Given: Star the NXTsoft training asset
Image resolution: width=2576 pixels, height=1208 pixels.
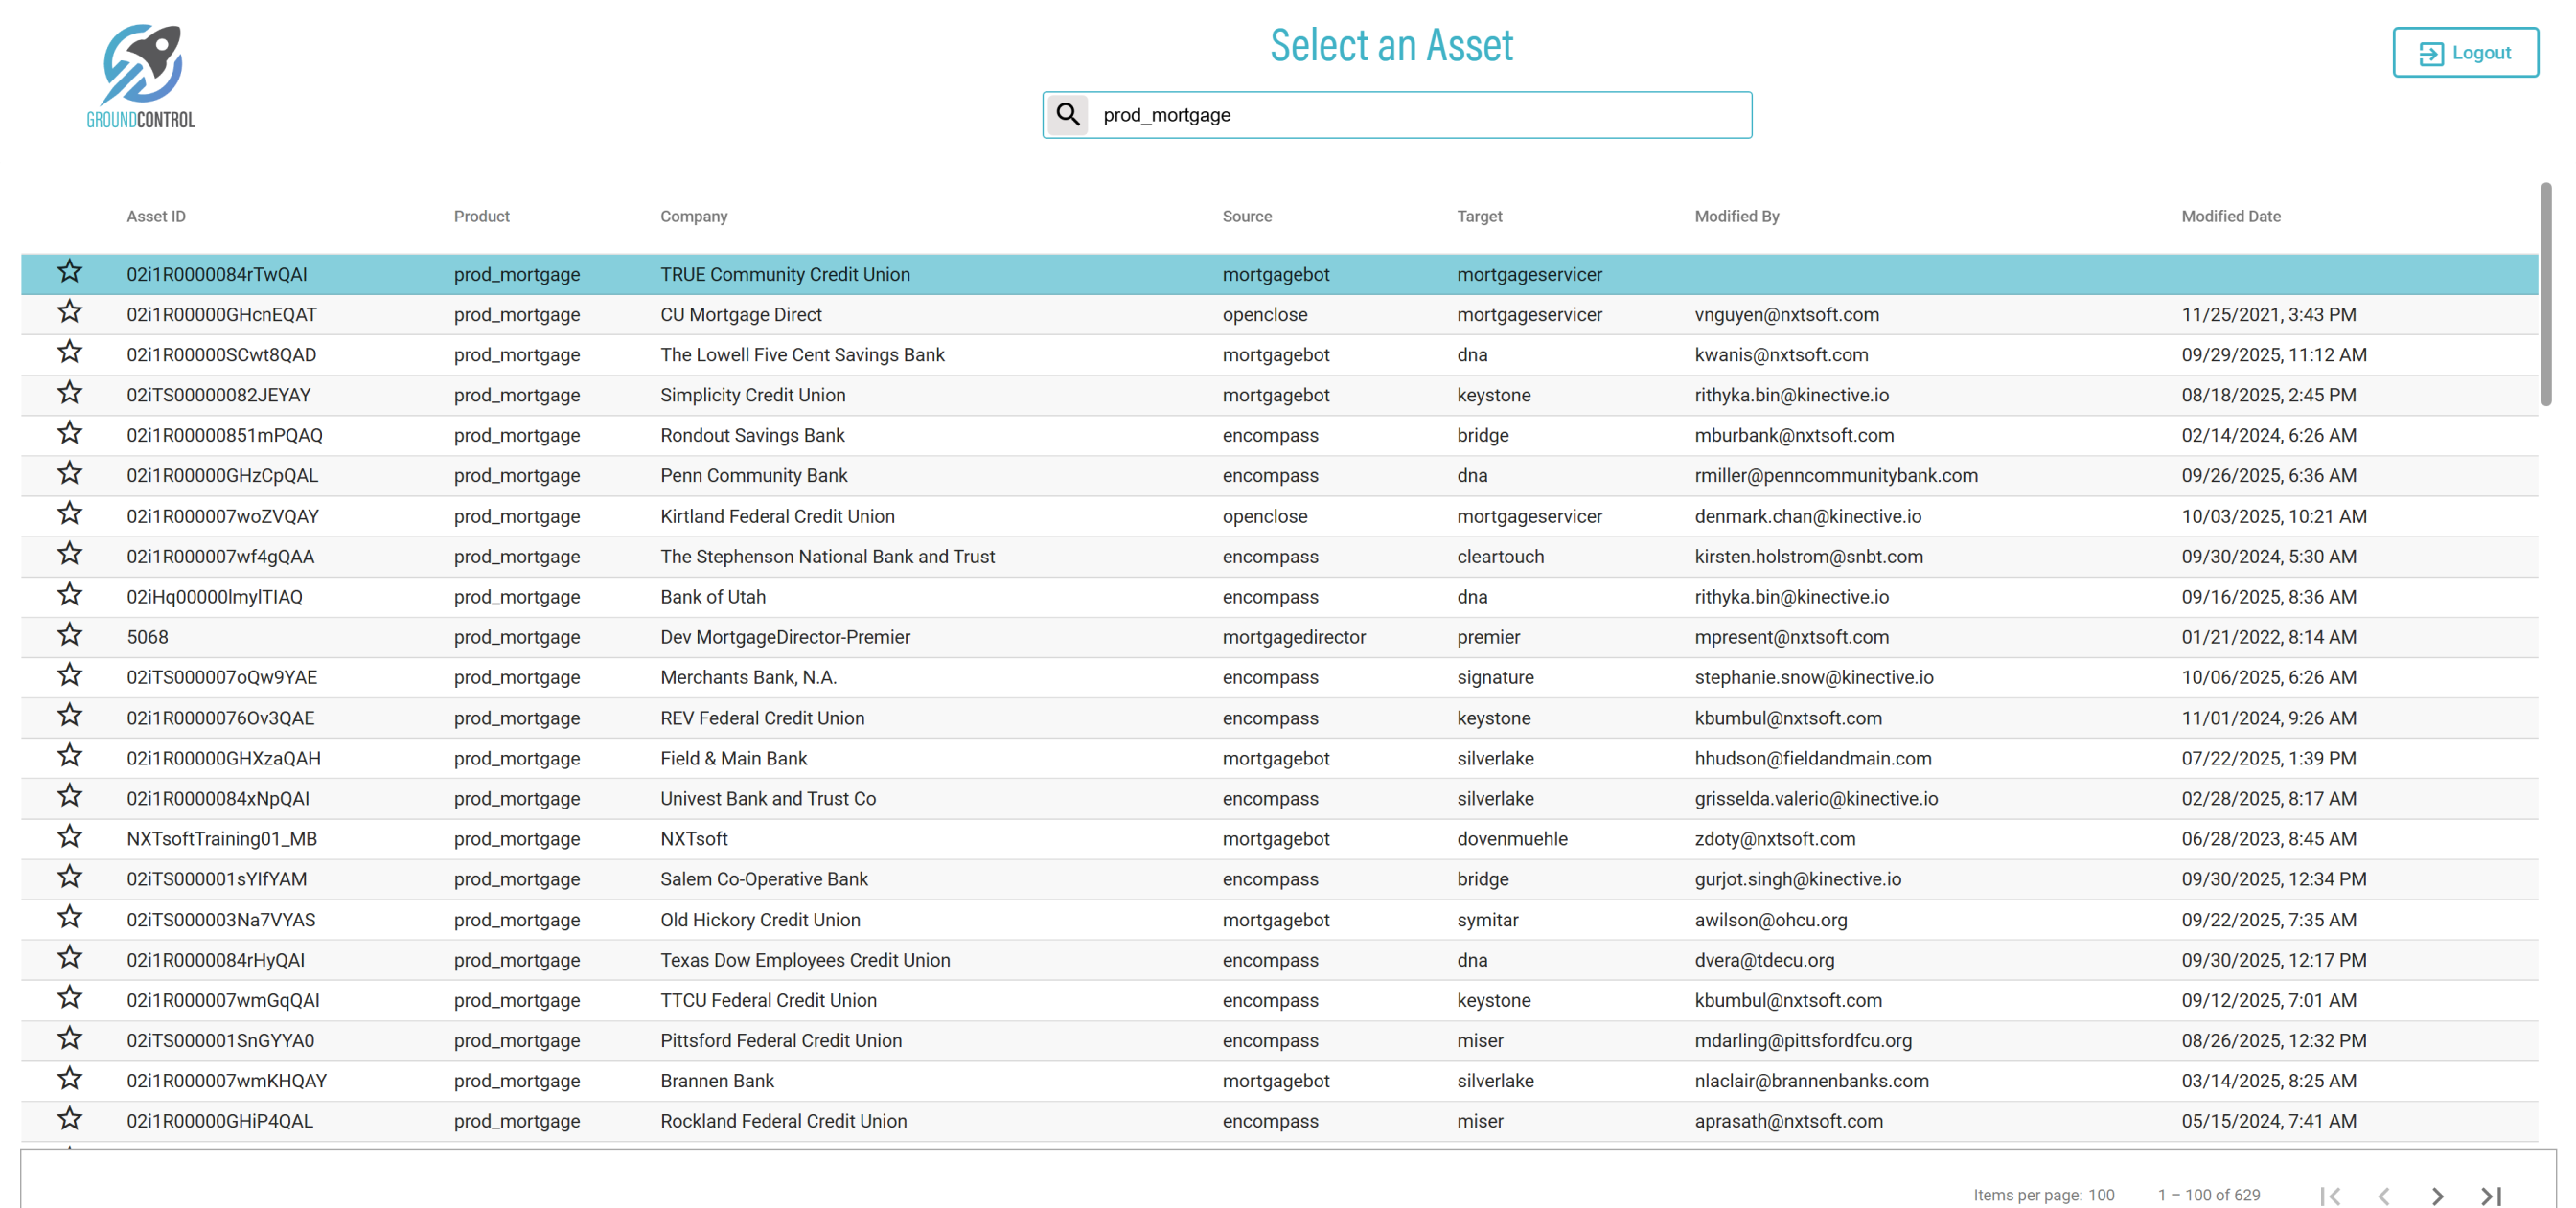Looking at the screenshot, I should (69, 837).
